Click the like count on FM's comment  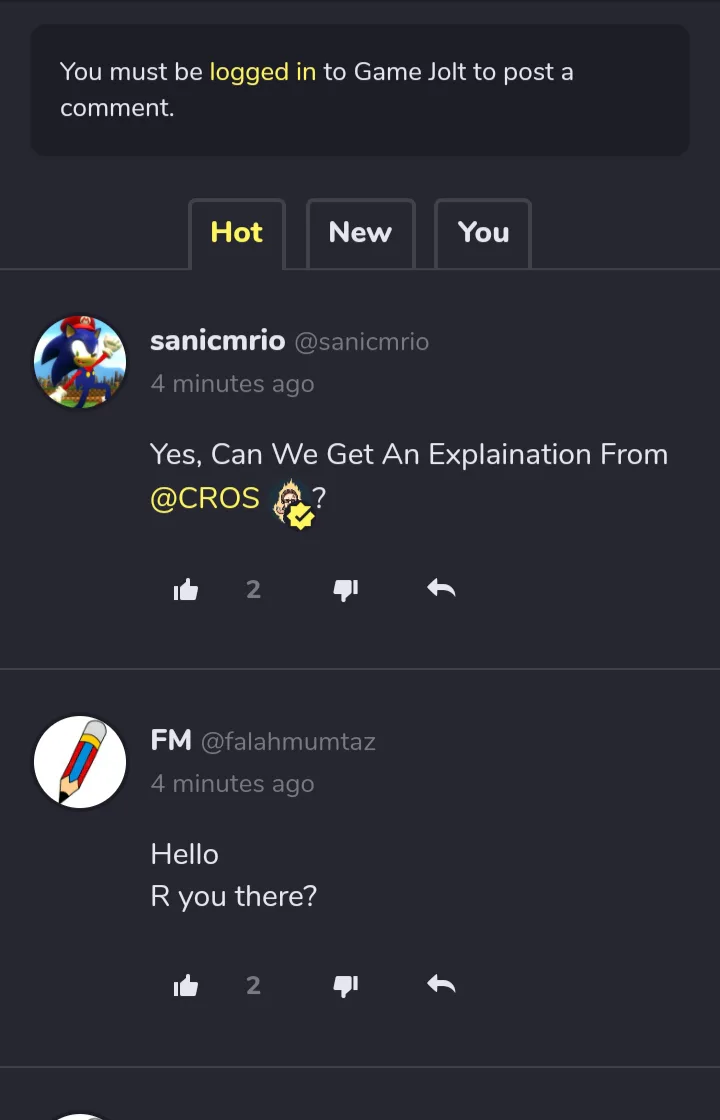253,986
